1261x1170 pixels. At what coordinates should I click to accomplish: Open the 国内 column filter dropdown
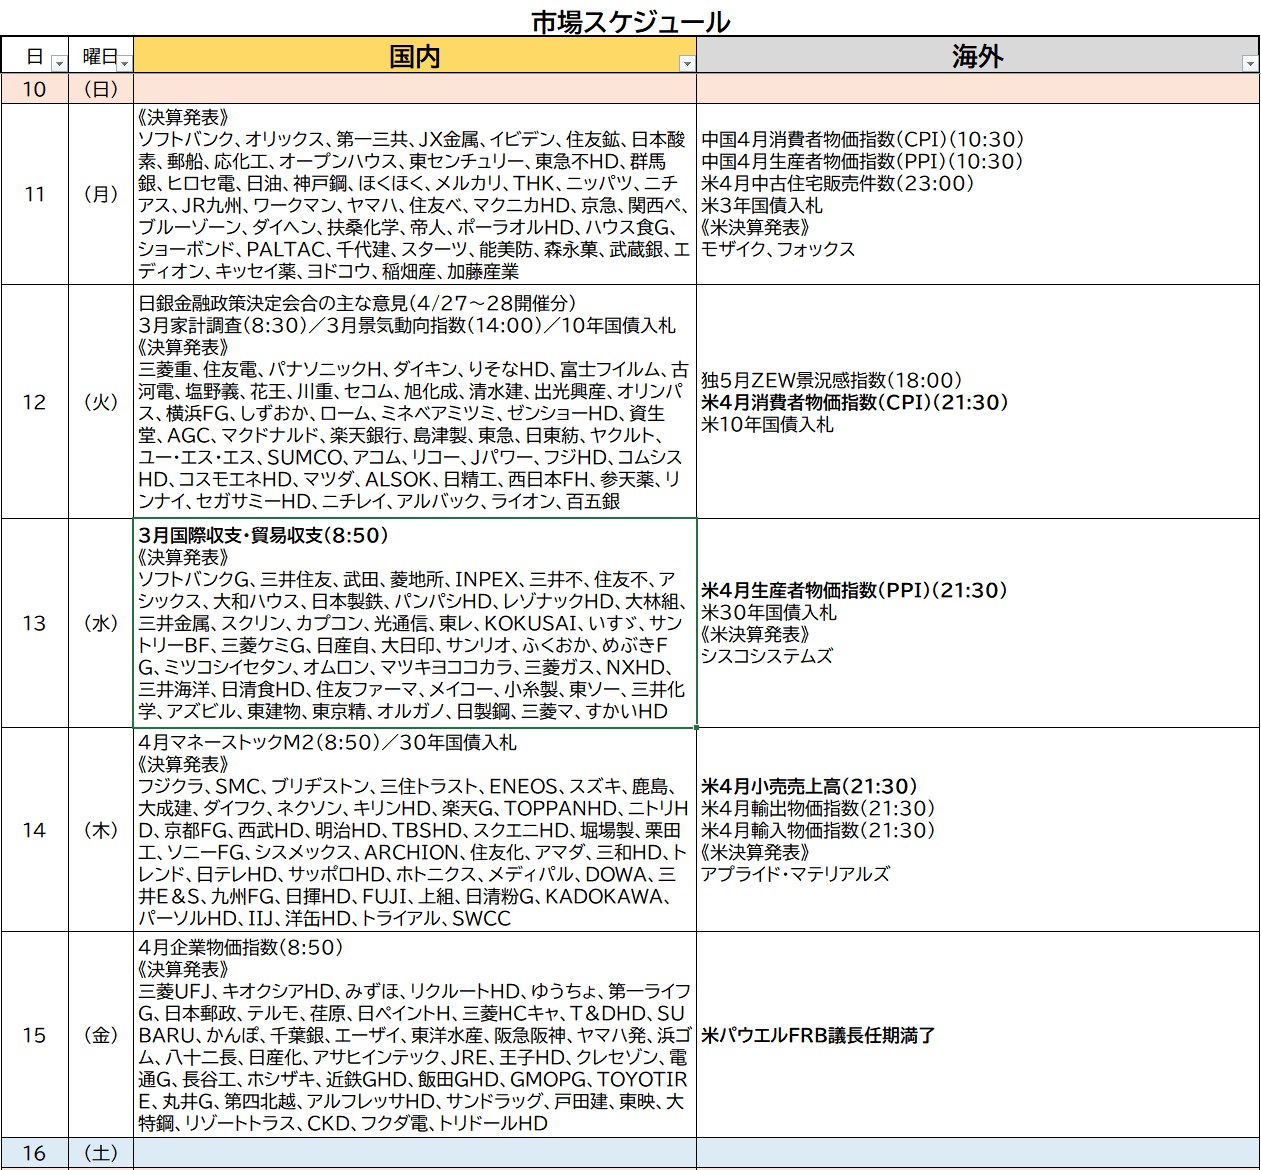click(x=687, y=63)
